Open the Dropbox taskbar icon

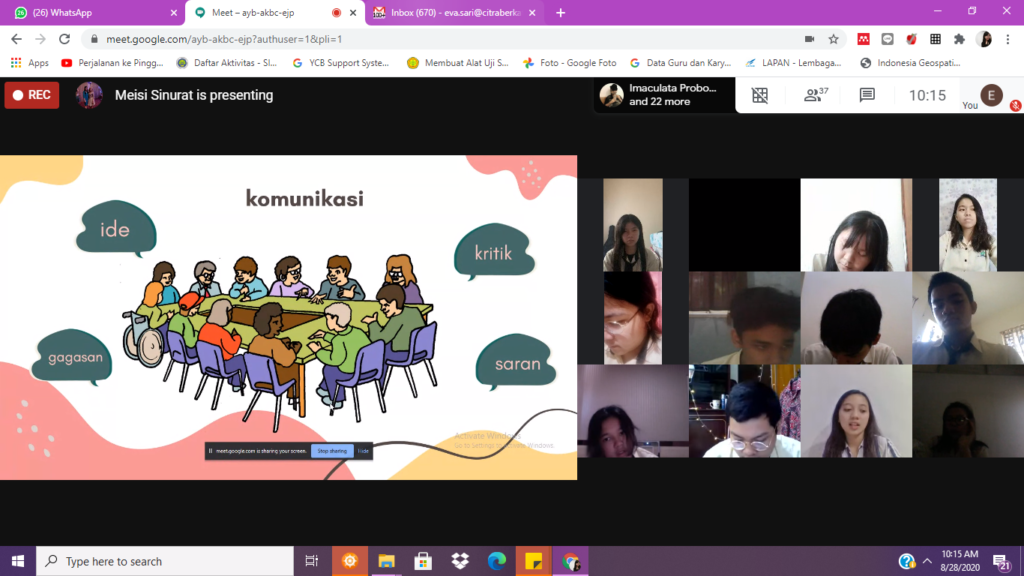(x=460, y=561)
